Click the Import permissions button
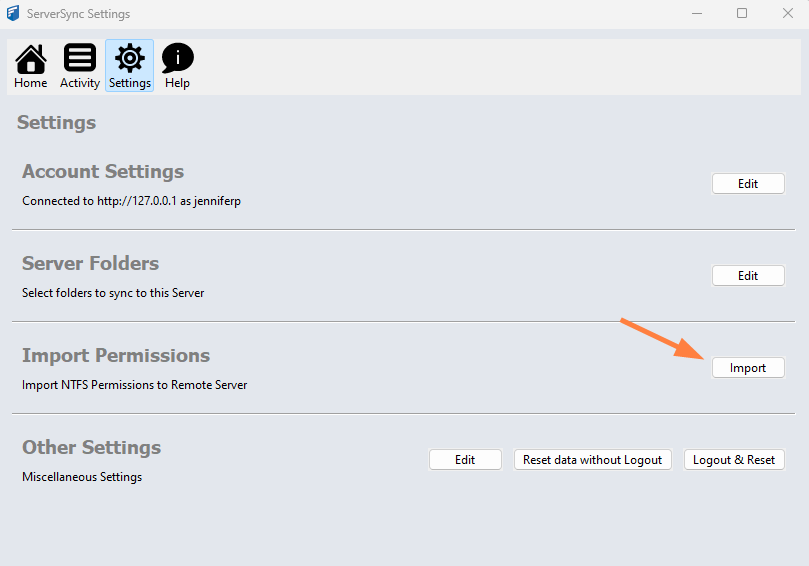The width and height of the screenshot is (809, 566). point(747,368)
